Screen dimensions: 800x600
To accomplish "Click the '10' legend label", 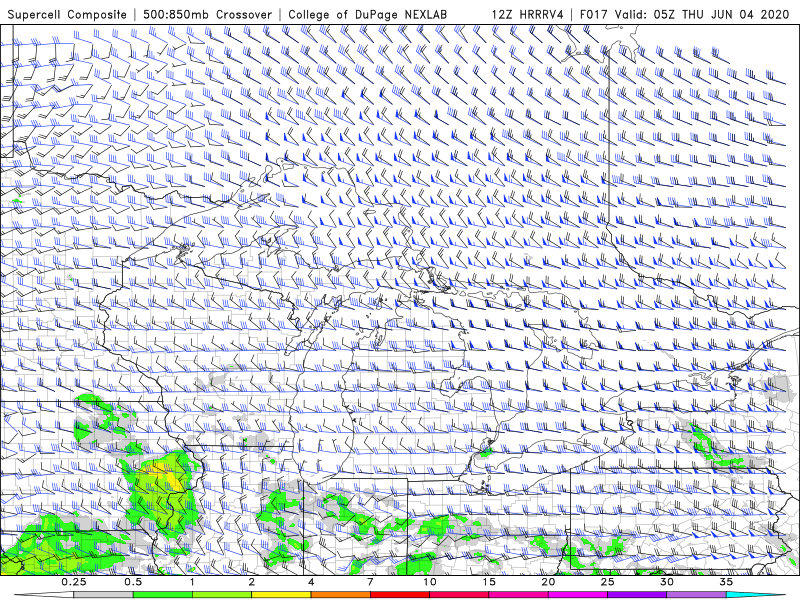I will (x=430, y=582).
